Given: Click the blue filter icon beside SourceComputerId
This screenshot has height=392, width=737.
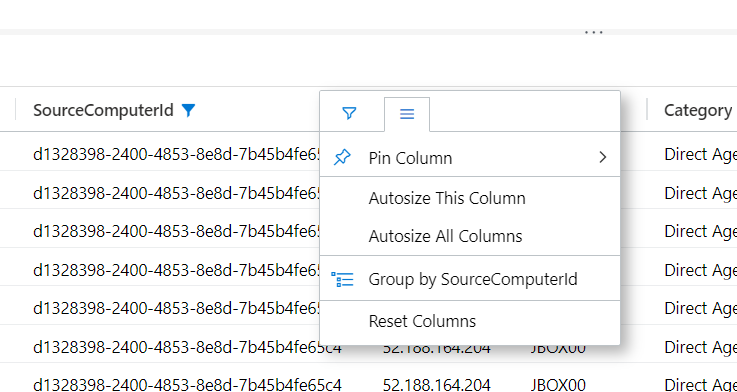Looking at the screenshot, I should coord(188,110).
